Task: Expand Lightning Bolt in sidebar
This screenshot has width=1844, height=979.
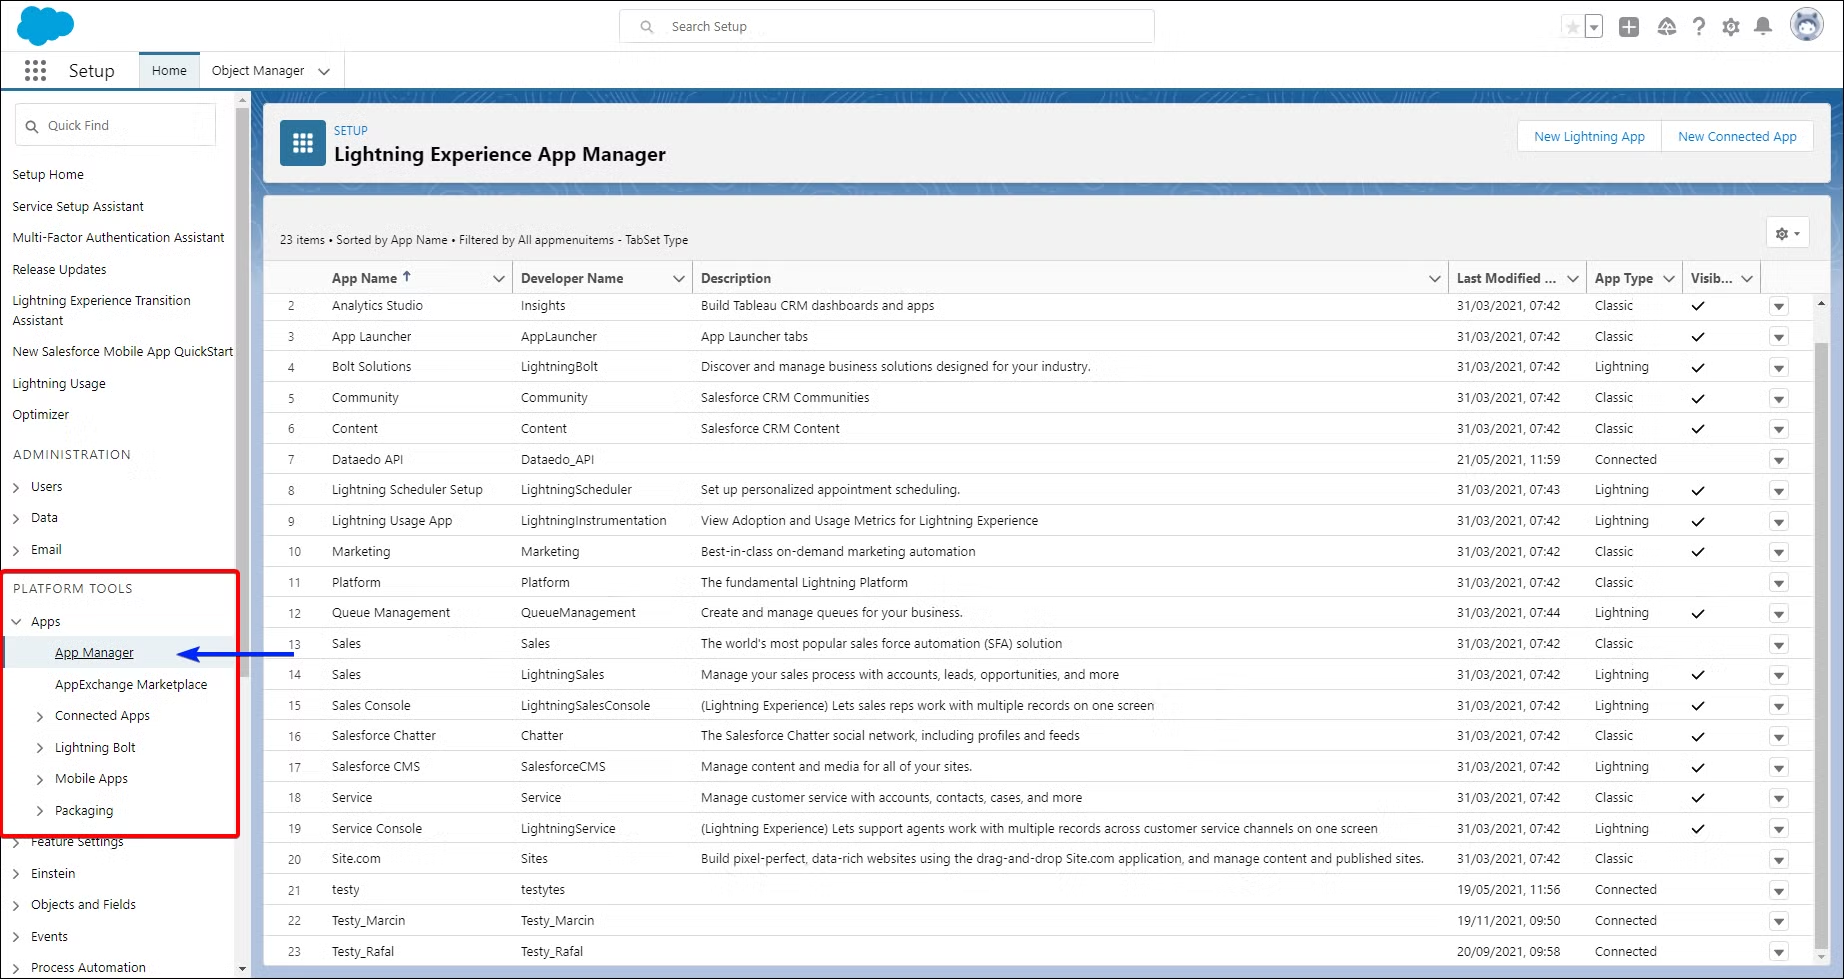Action: point(40,748)
